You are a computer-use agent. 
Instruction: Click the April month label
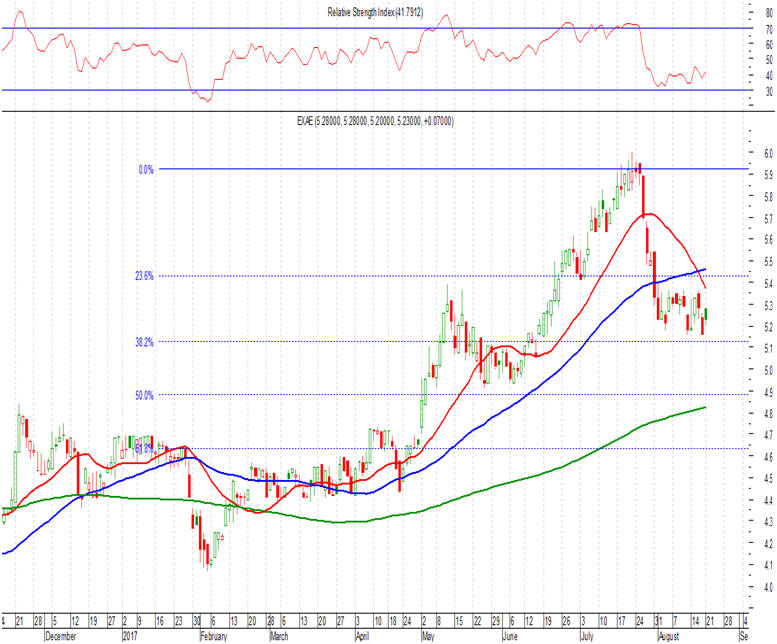(362, 636)
